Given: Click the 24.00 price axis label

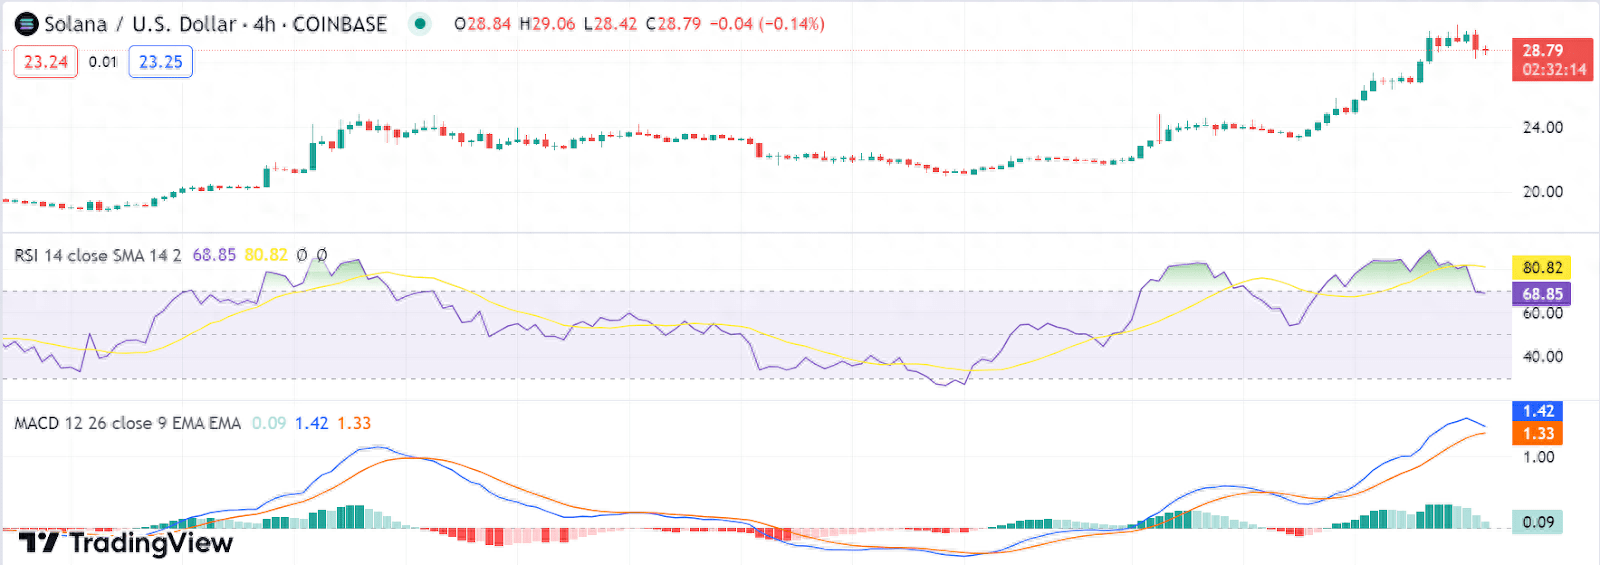Looking at the screenshot, I should 1542,127.
